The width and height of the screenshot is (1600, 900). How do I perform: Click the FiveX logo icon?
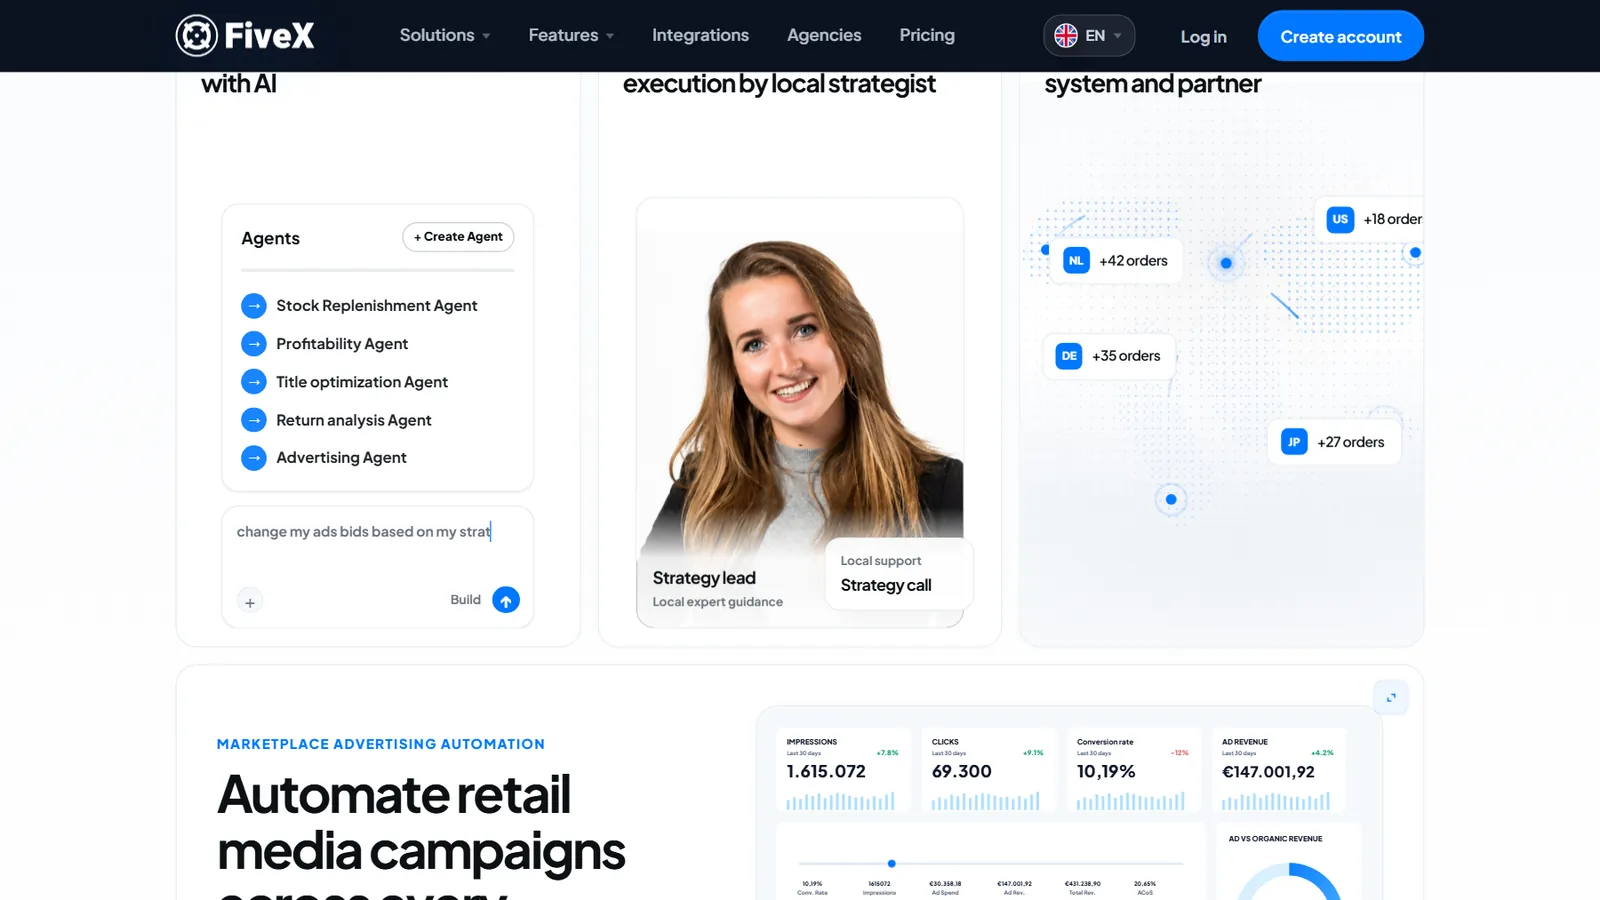click(x=197, y=36)
